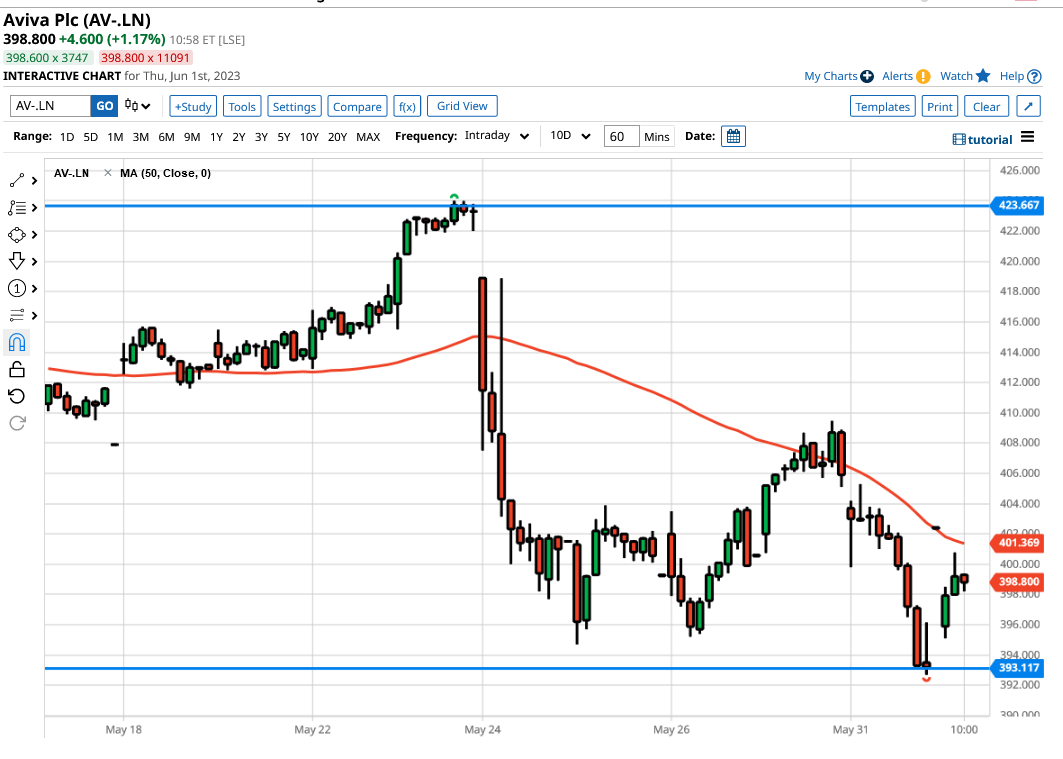The image size is (1063, 759).
Task: Select the polygon shape drawing tool
Action: [x=15, y=234]
